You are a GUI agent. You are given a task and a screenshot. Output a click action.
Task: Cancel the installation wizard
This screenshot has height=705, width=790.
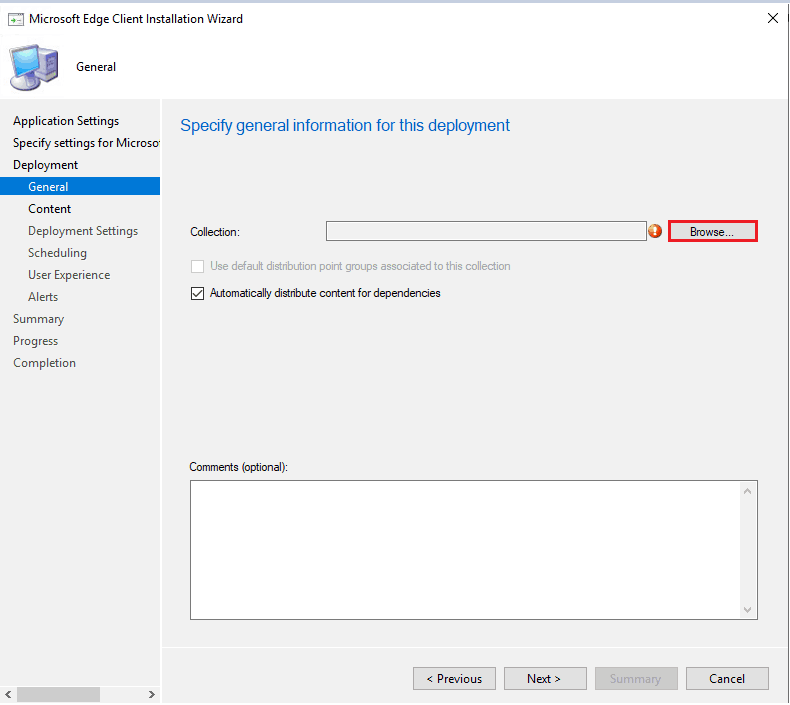[727, 679]
